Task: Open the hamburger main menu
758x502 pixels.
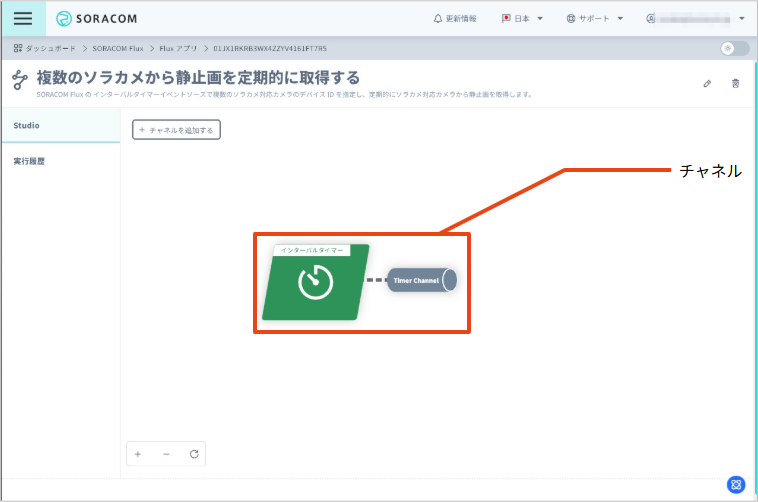Action: [23, 18]
